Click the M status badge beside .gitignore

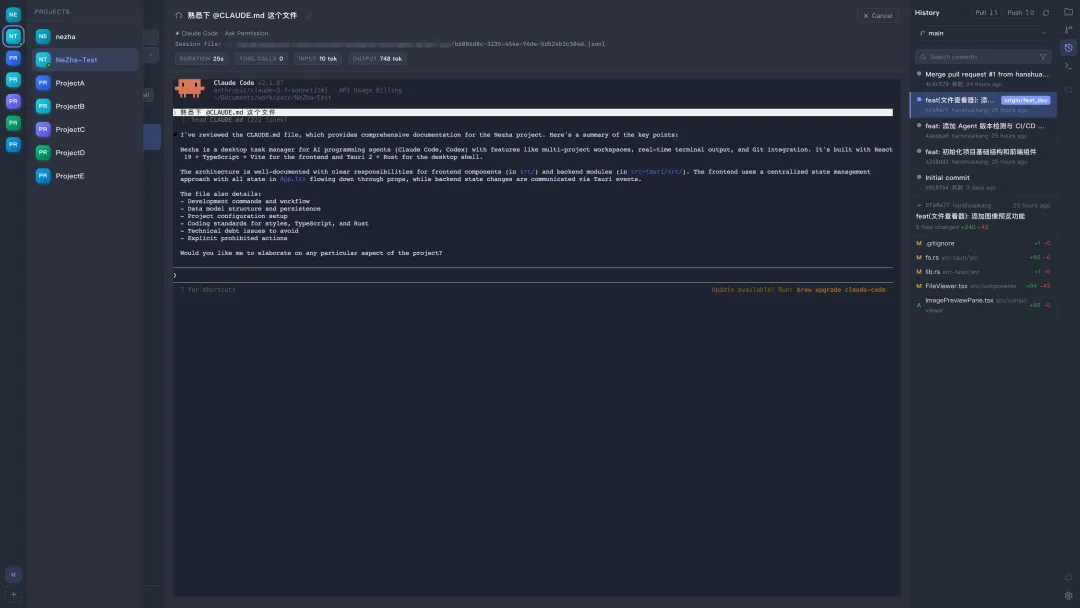[919, 243]
